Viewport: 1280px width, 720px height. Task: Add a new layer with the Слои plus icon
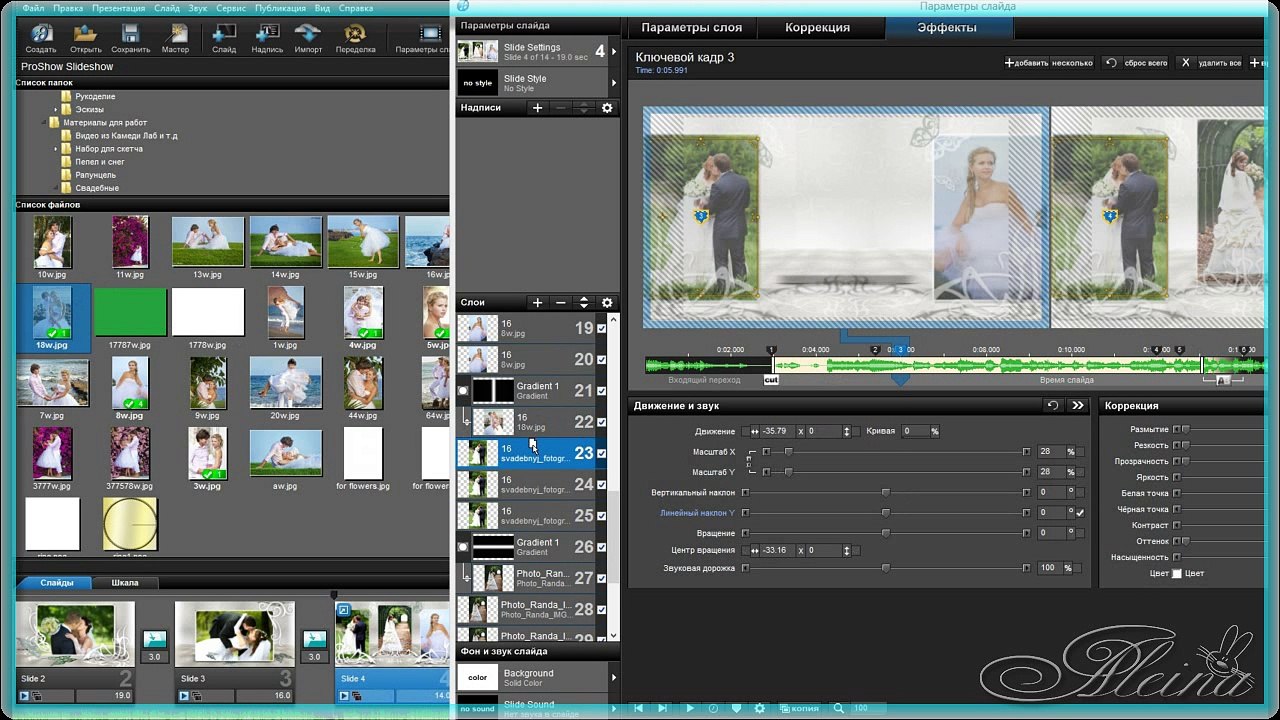point(537,303)
